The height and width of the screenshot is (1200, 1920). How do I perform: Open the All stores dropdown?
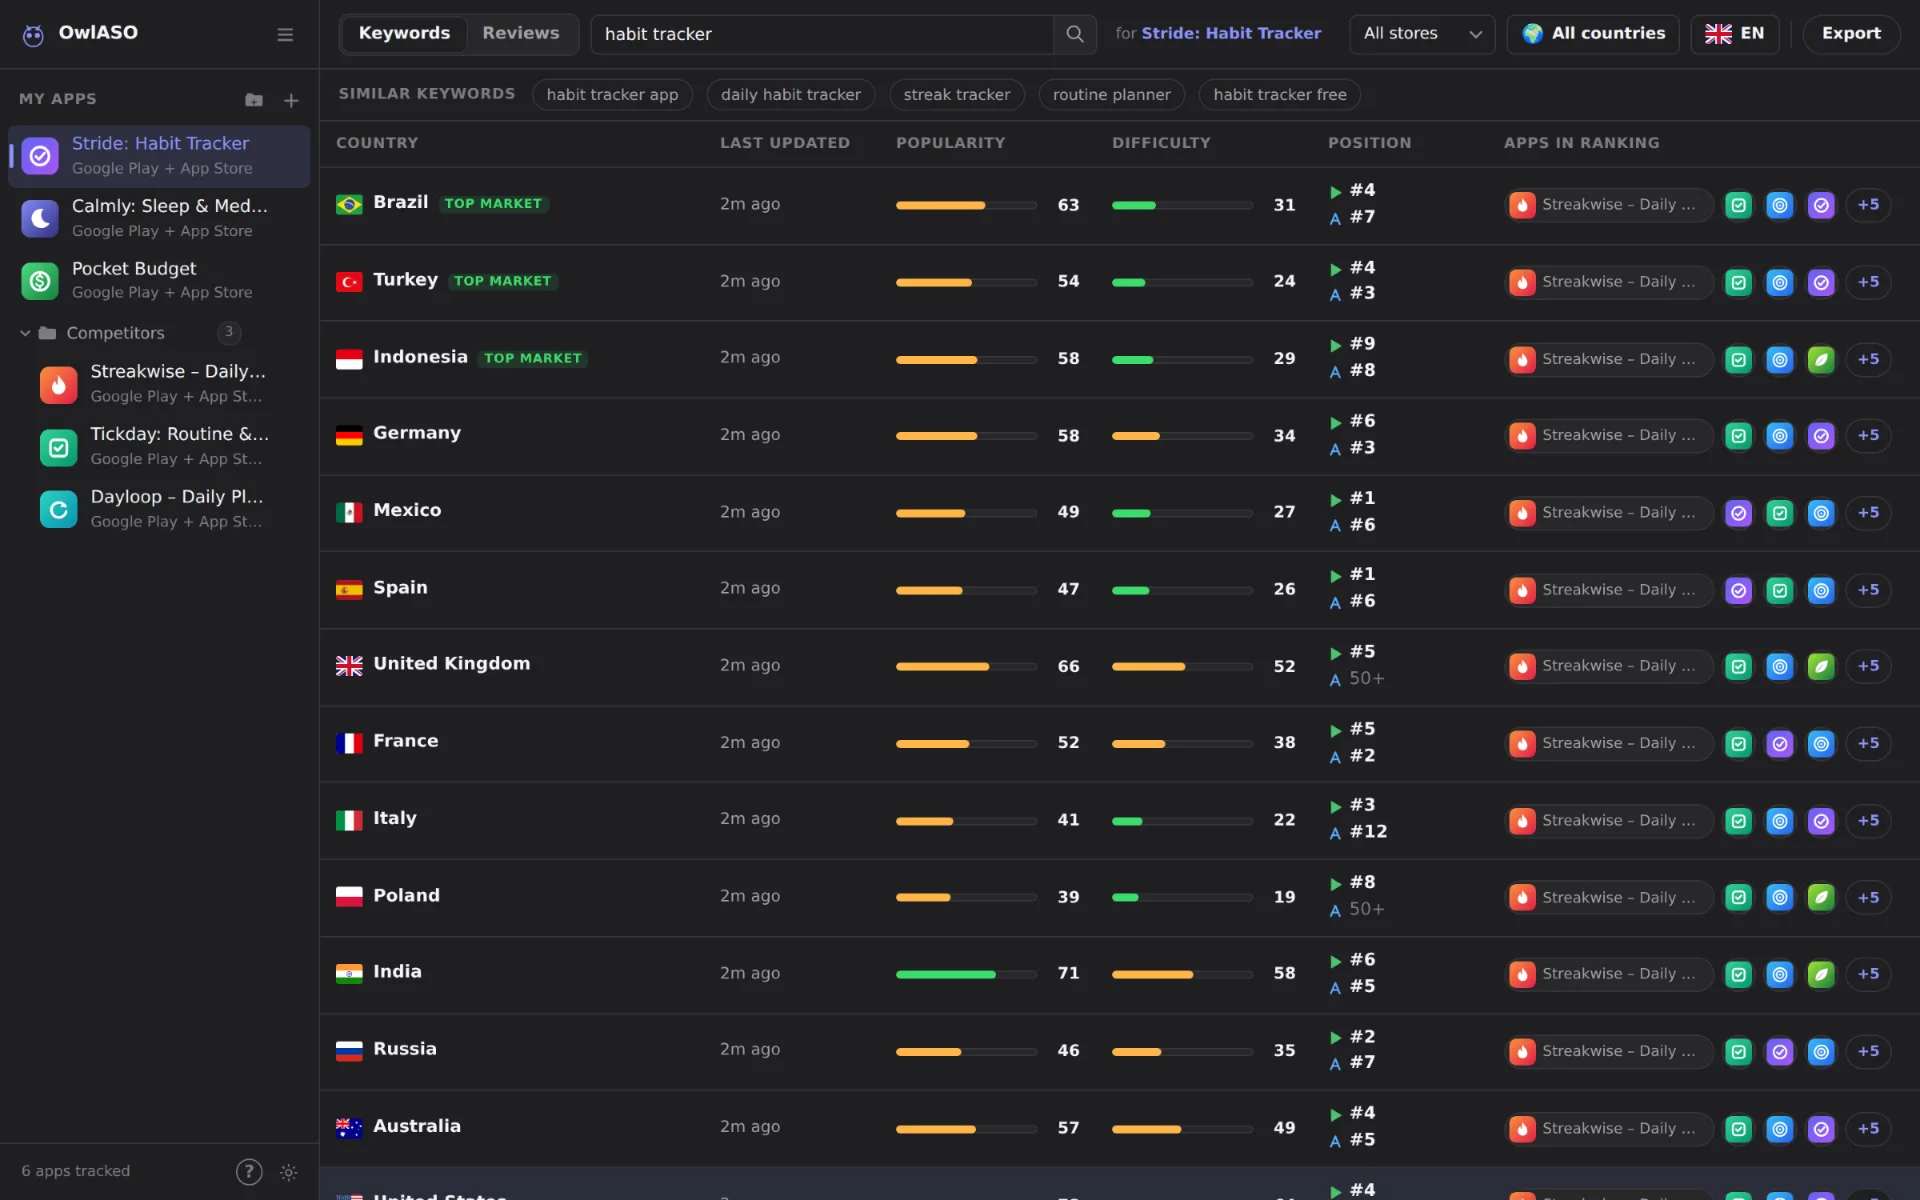coord(1422,34)
